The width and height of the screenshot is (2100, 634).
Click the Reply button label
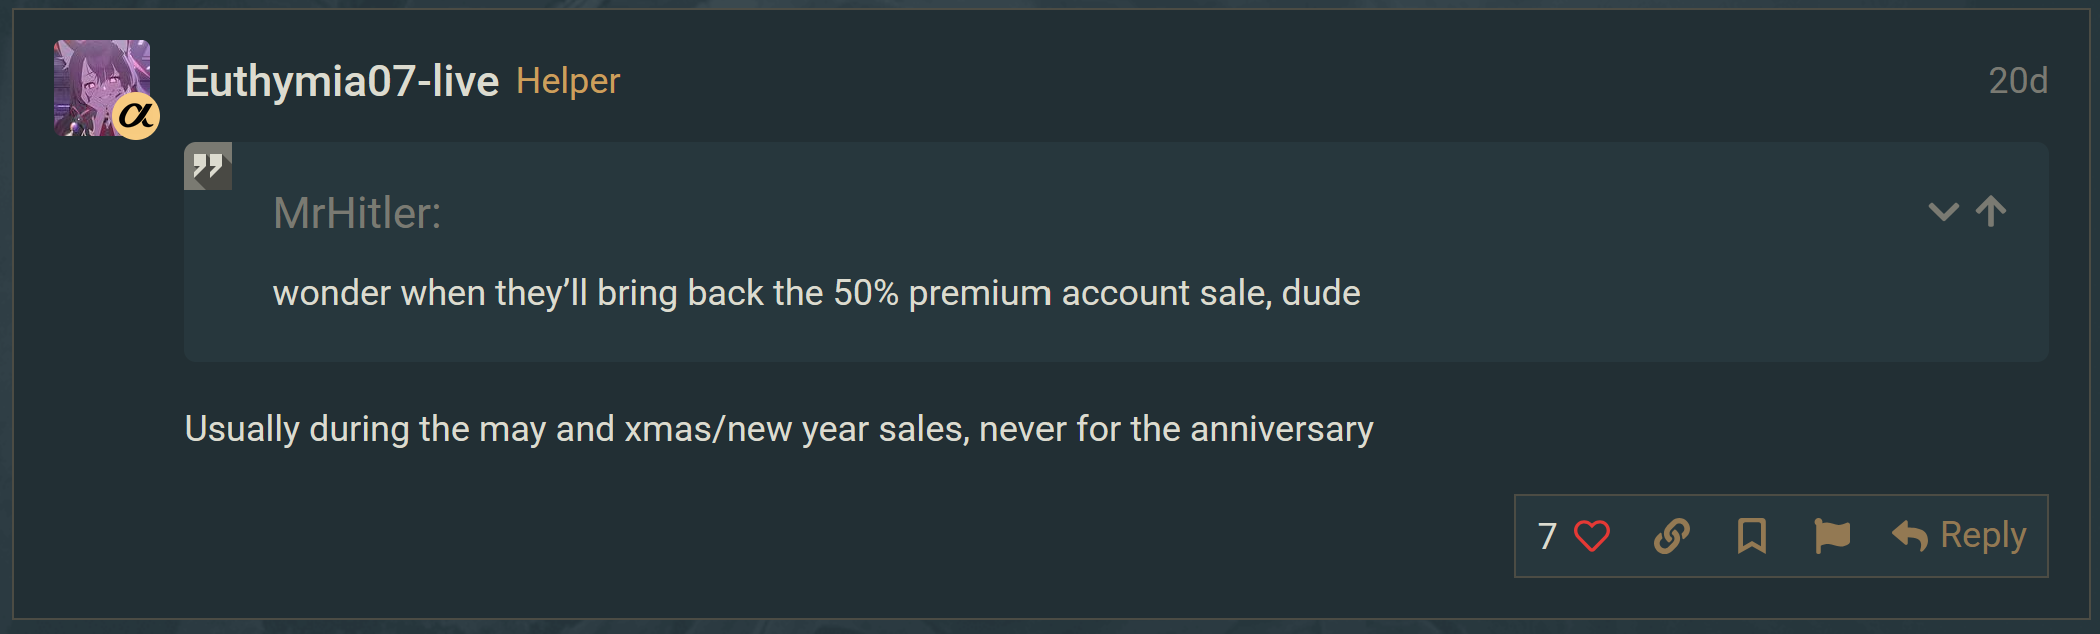pyautogui.click(x=1983, y=535)
